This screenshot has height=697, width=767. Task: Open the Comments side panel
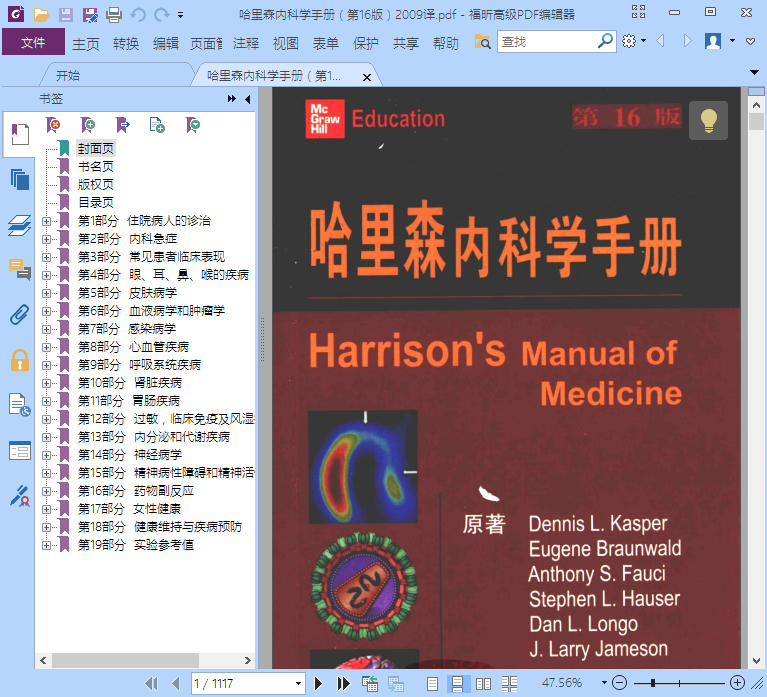(x=20, y=270)
